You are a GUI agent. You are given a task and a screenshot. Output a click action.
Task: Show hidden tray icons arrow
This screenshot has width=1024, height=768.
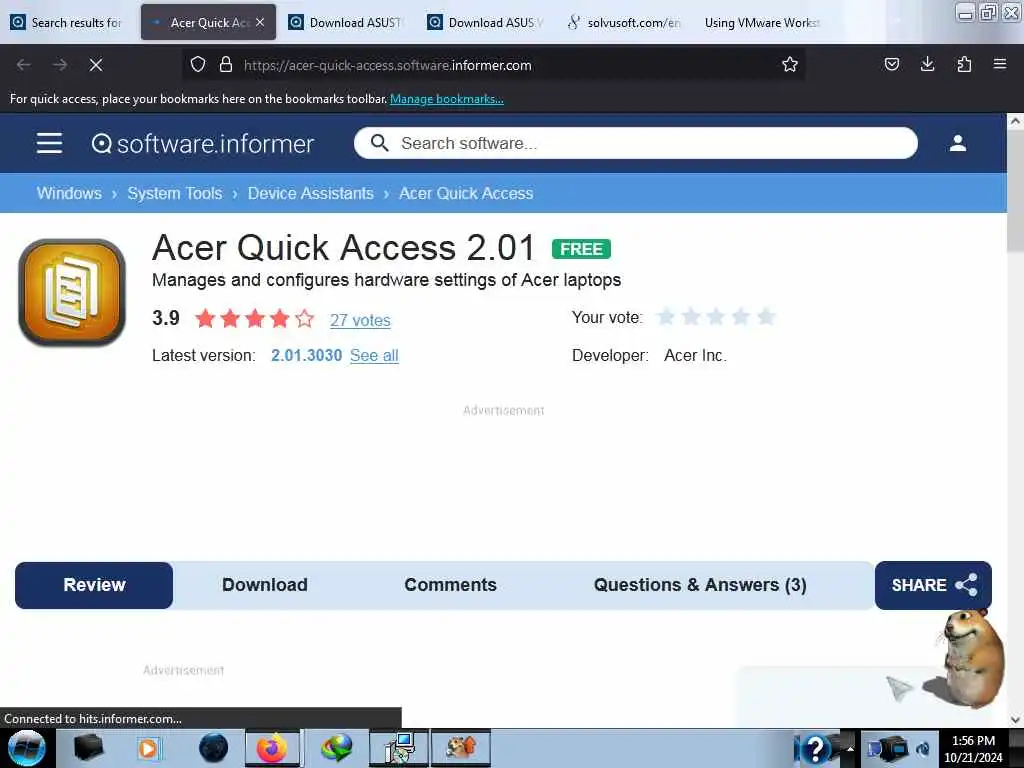(850, 748)
